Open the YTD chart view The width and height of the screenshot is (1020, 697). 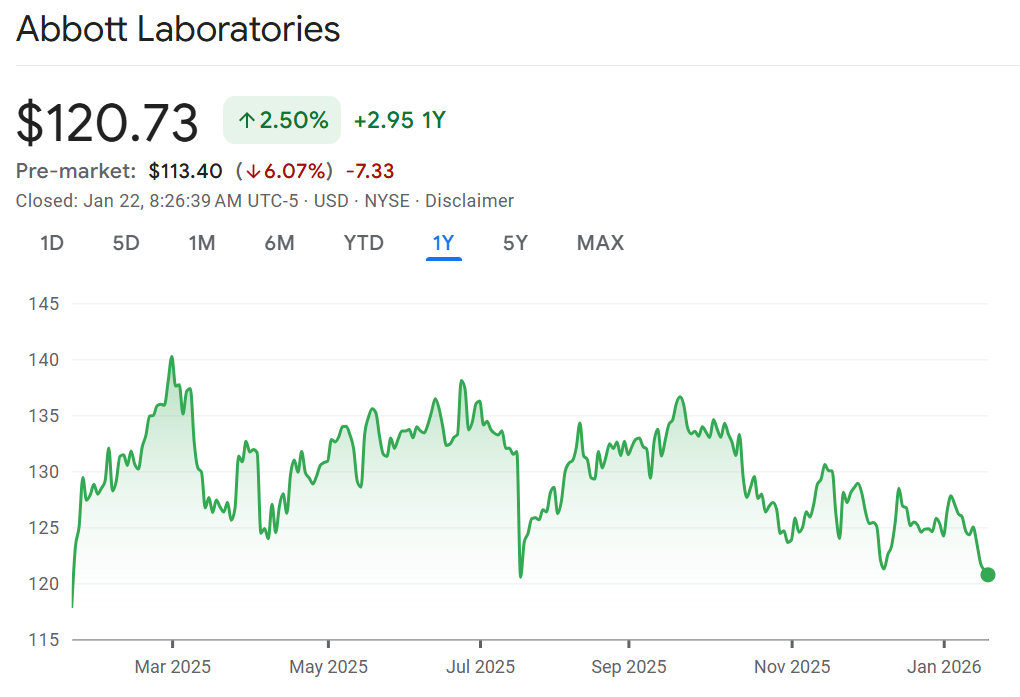coord(363,243)
